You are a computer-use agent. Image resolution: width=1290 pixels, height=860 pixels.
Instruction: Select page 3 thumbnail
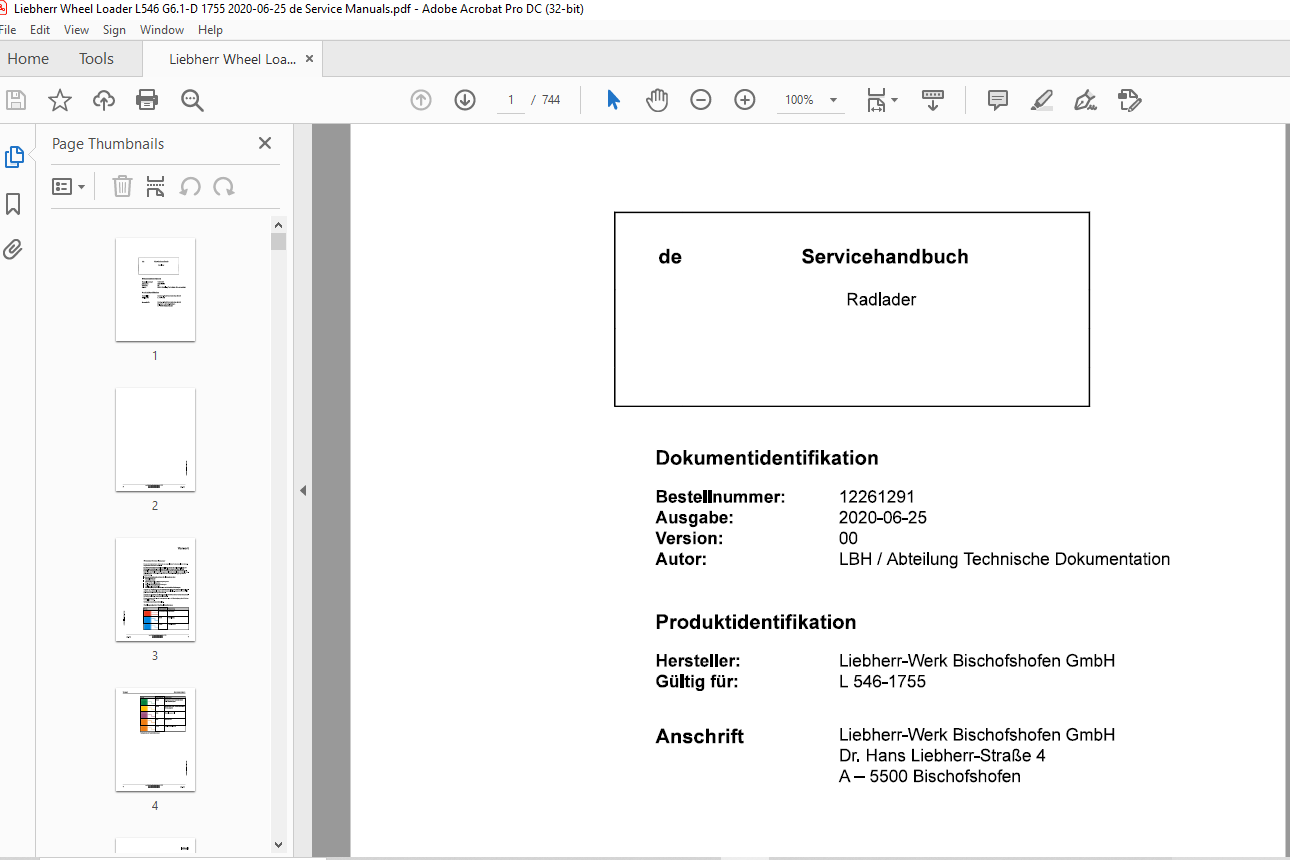coord(155,589)
